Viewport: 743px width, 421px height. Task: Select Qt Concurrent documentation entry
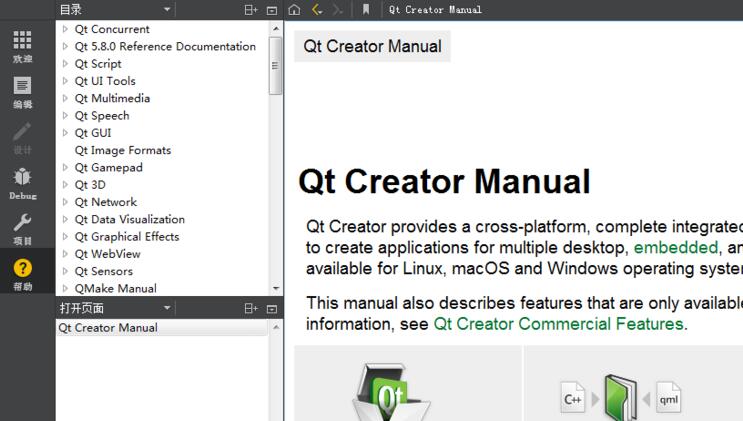tap(112, 29)
